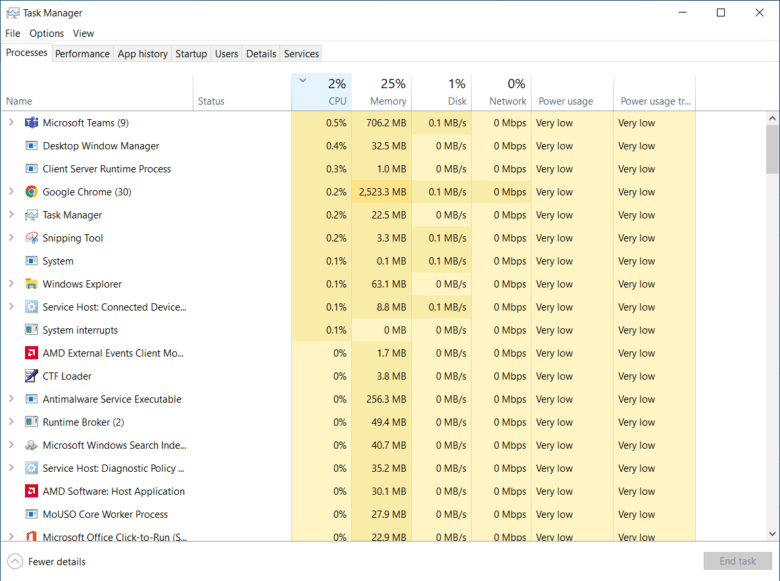This screenshot has height=581, width=780.
Task: Click the Snipping Tool process icon
Action: pos(31,238)
